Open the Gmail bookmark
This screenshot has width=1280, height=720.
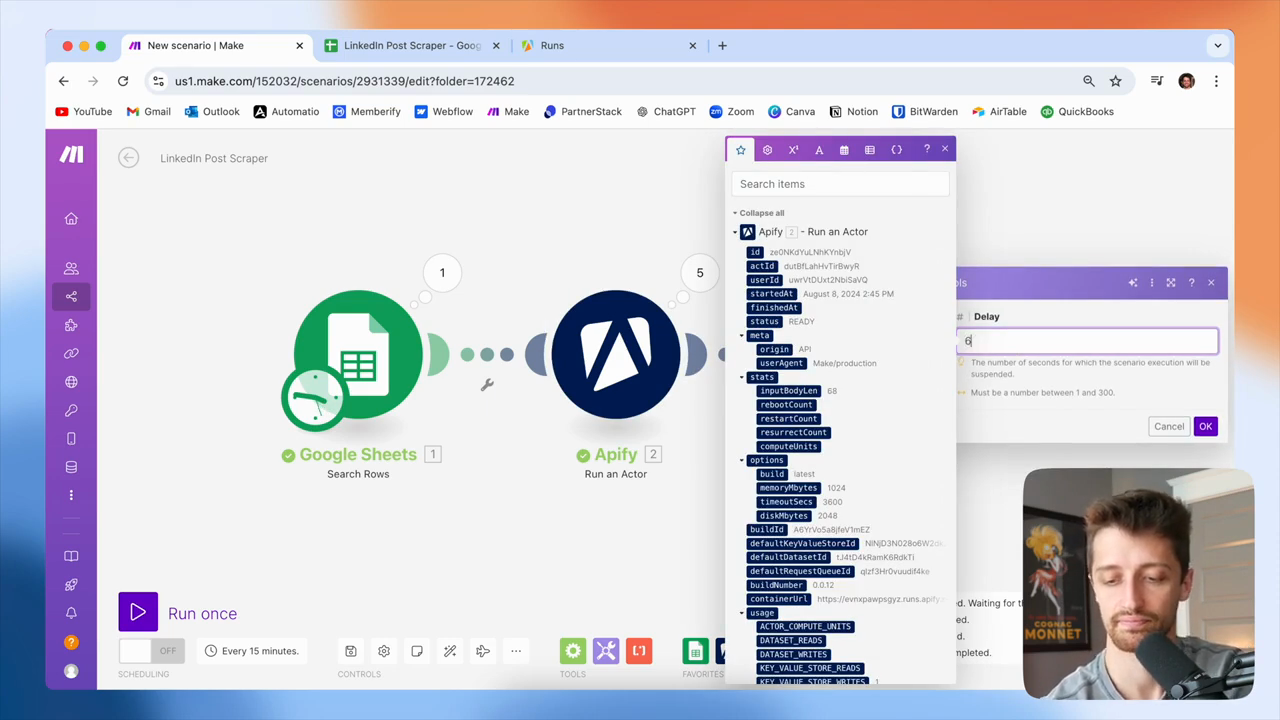pos(148,112)
